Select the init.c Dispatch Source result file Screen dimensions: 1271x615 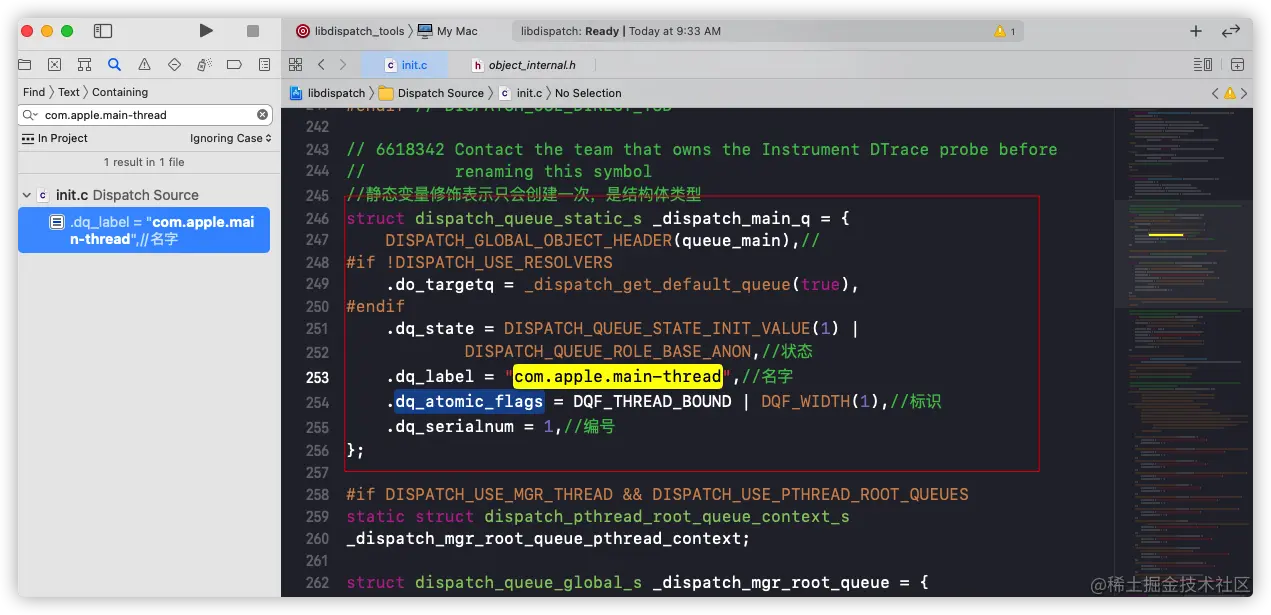point(127,195)
